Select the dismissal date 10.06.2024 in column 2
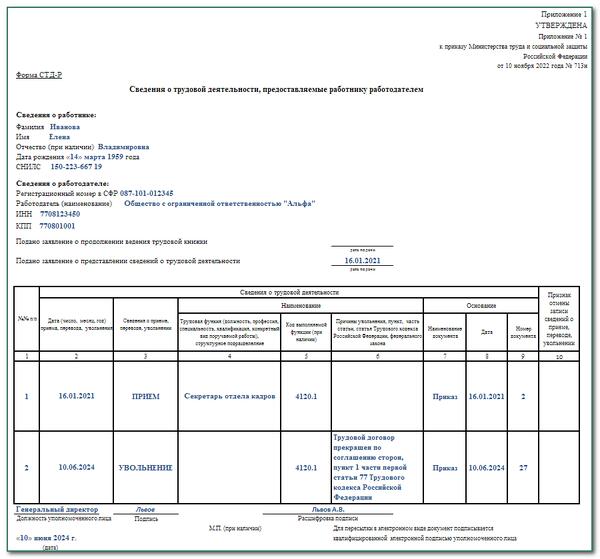 75,467
